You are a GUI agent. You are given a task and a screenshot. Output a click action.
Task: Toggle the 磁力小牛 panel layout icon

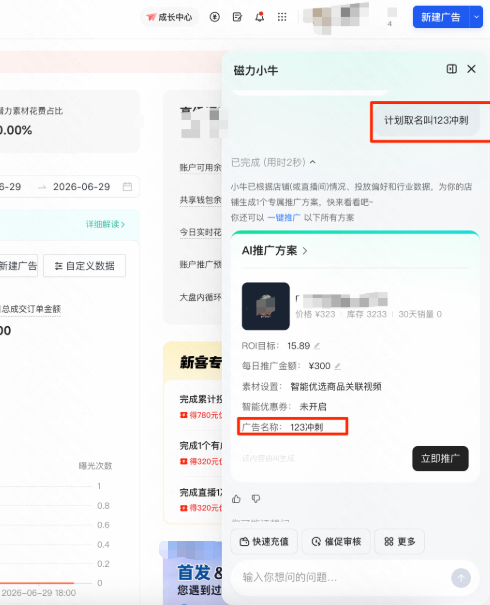pos(452,69)
